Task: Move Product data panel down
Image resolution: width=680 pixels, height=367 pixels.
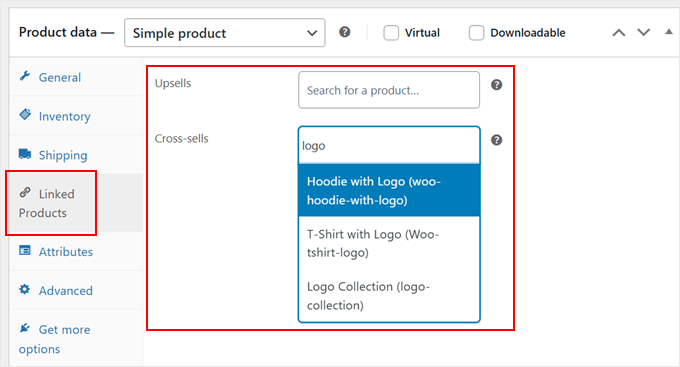Action: (644, 33)
